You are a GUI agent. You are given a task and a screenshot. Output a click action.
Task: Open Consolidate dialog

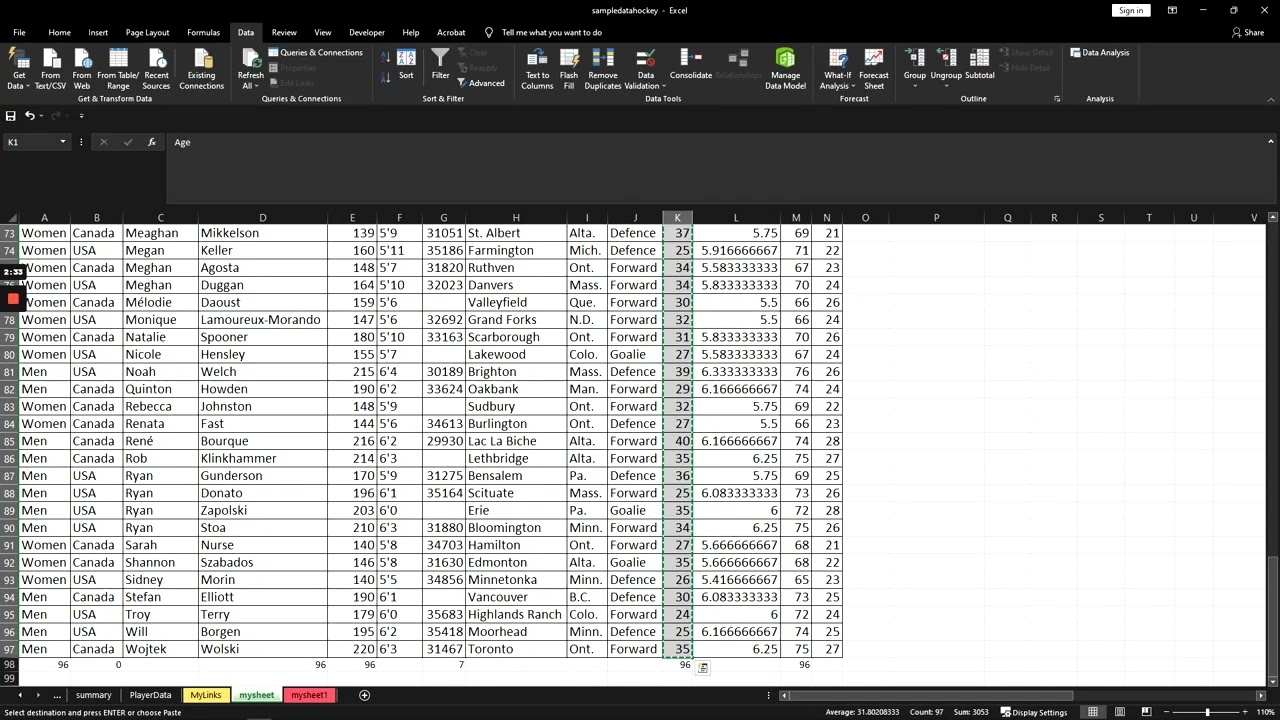[691, 64]
